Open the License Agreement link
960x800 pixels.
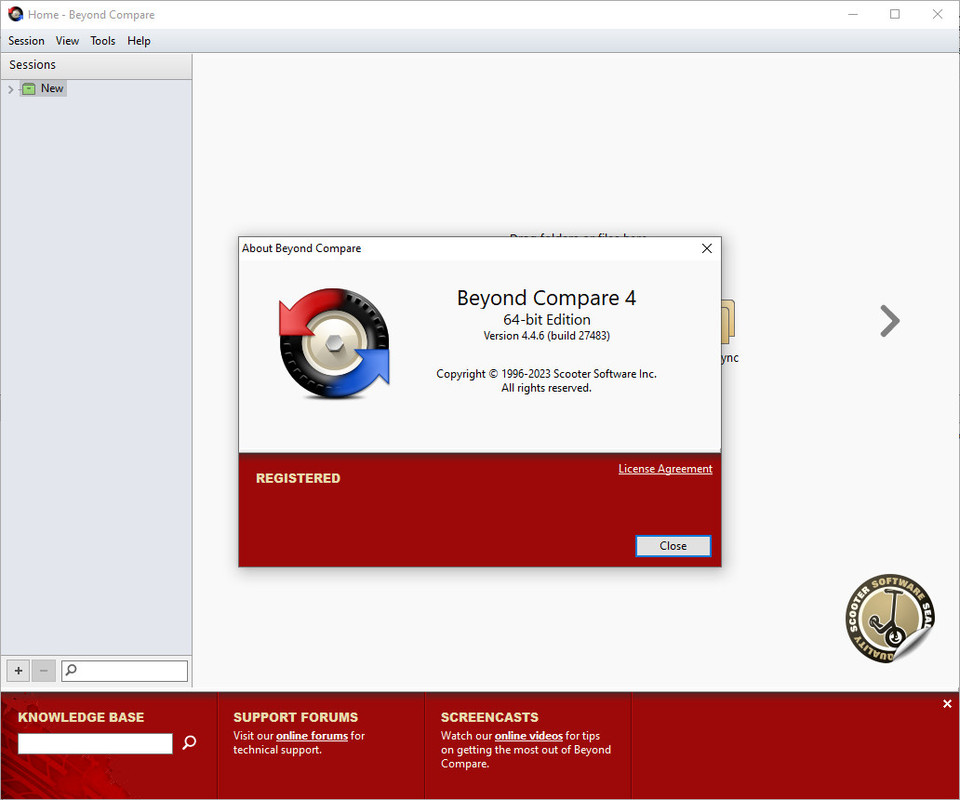point(665,469)
